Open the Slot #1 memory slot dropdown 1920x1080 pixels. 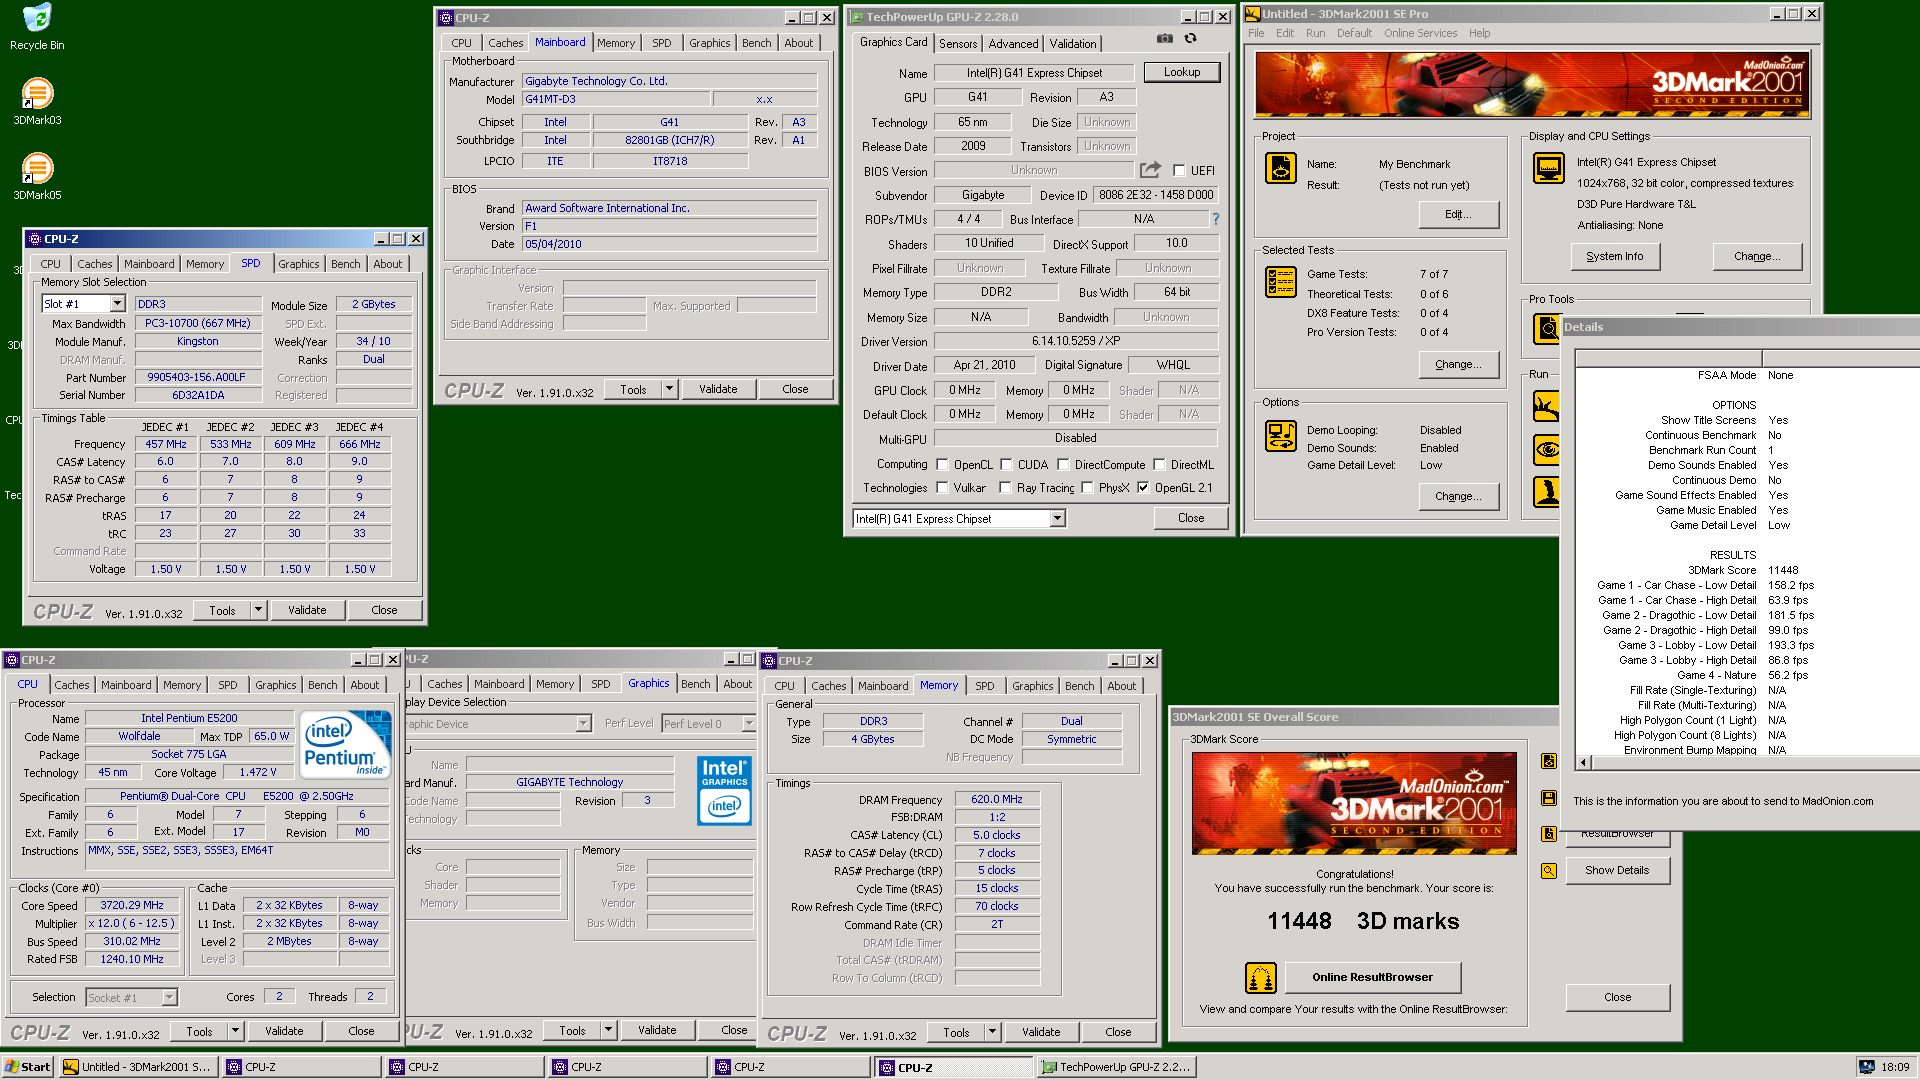[x=117, y=304]
